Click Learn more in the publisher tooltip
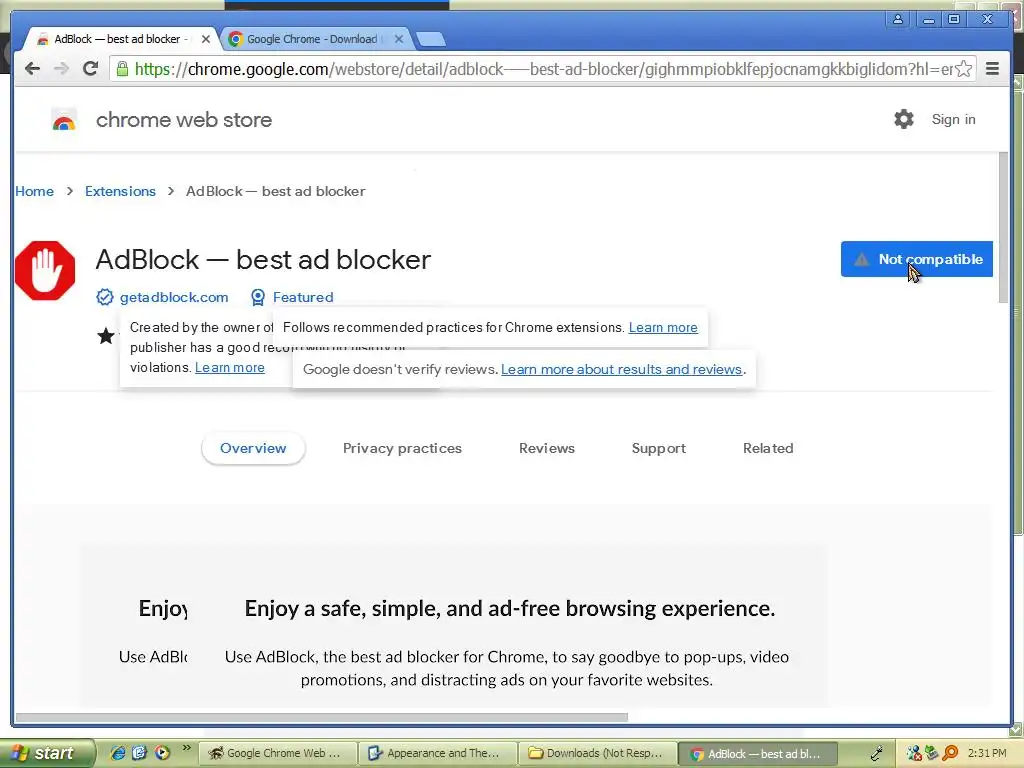The width and height of the screenshot is (1024, 768). [x=230, y=367]
